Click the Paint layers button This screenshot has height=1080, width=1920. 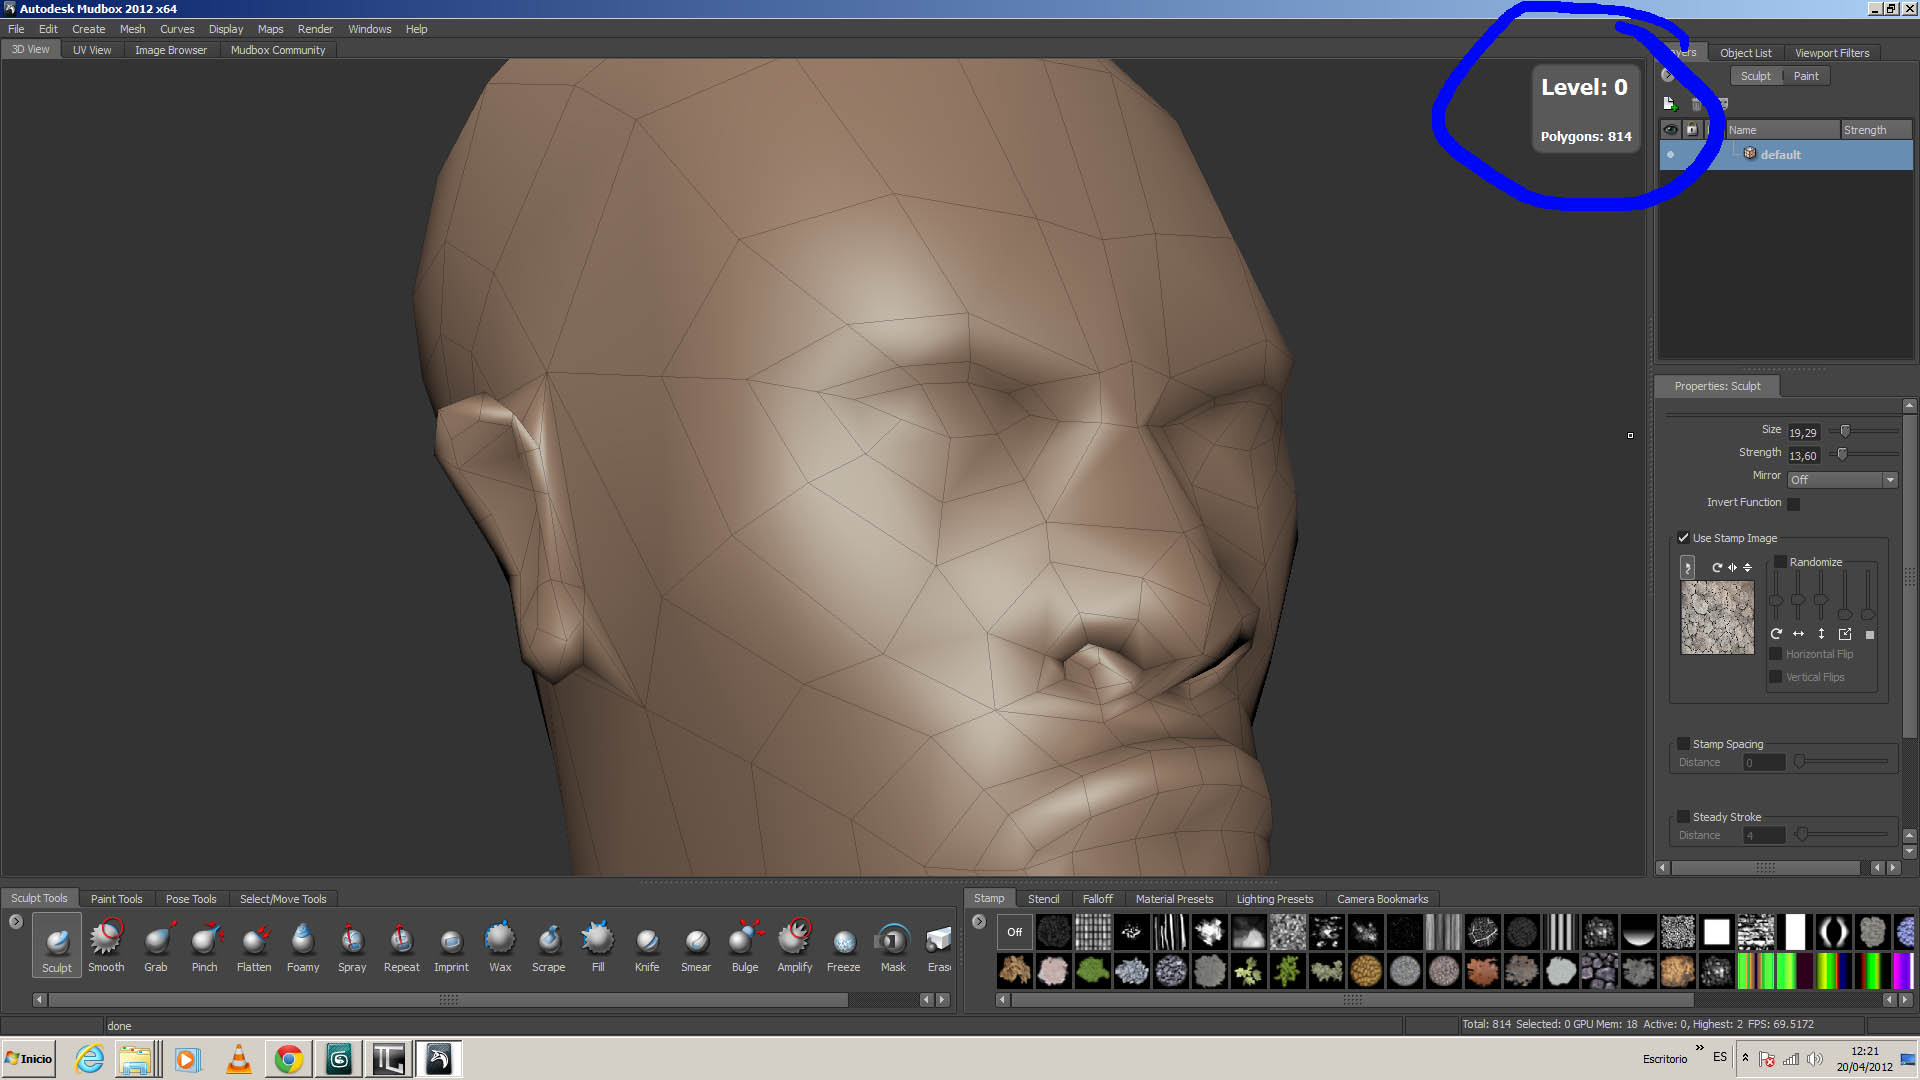[x=1806, y=76]
